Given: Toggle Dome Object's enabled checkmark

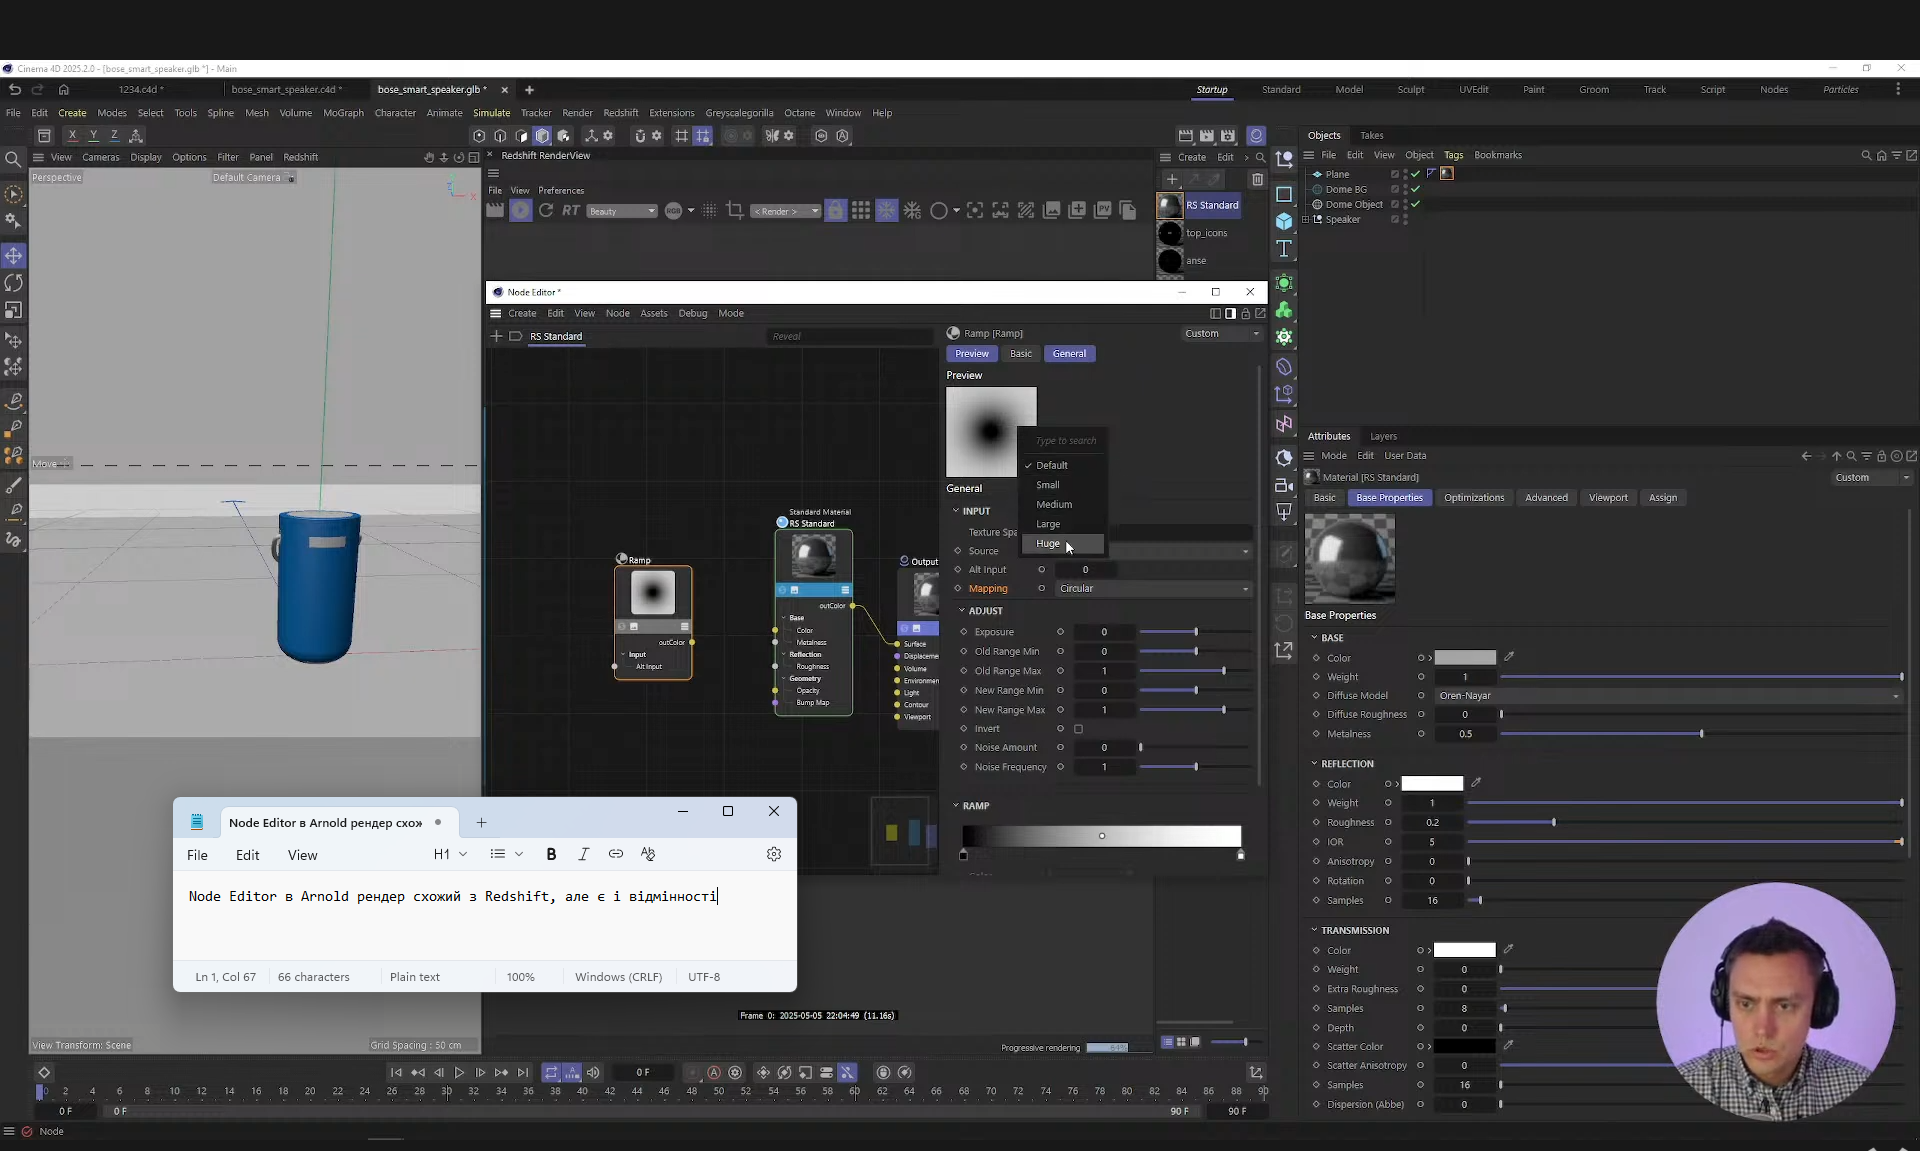Looking at the screenshot, I should coord(1415,204).
